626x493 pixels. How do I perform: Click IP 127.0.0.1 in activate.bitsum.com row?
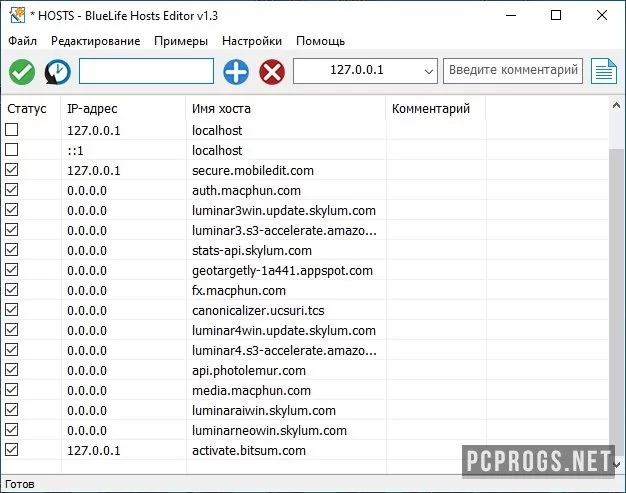point(93,450)
